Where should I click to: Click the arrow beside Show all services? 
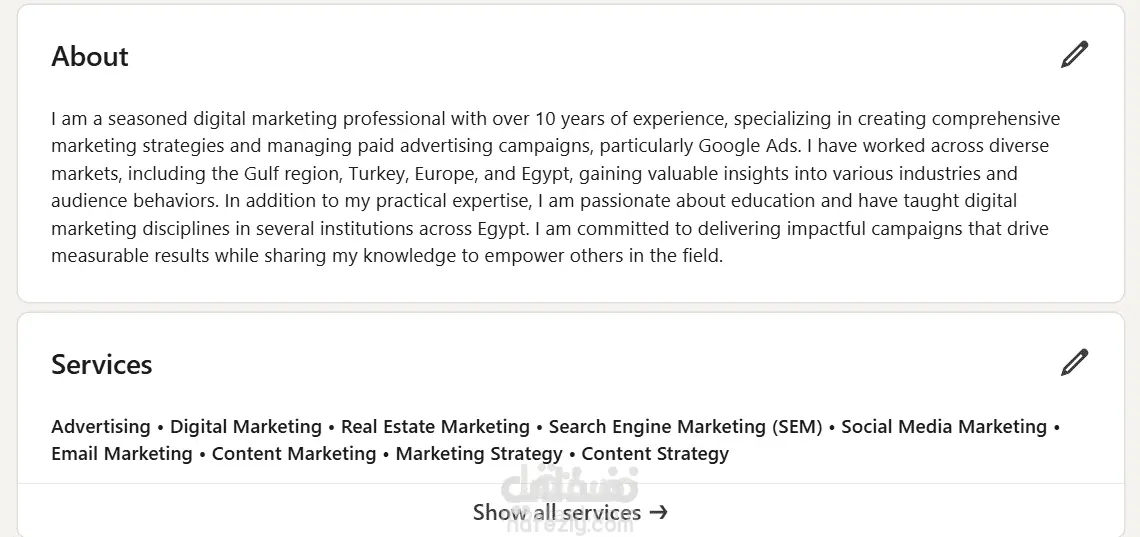[658, 513]
